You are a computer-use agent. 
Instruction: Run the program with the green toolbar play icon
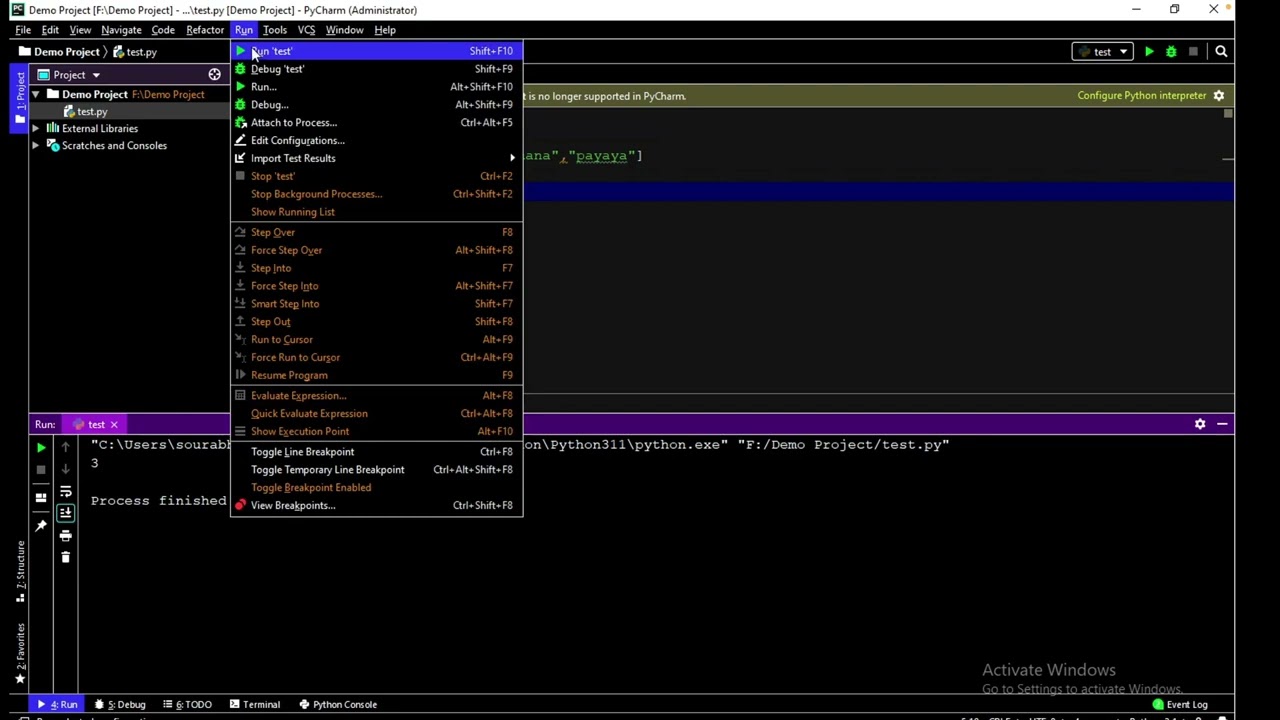click(1149, 52)
